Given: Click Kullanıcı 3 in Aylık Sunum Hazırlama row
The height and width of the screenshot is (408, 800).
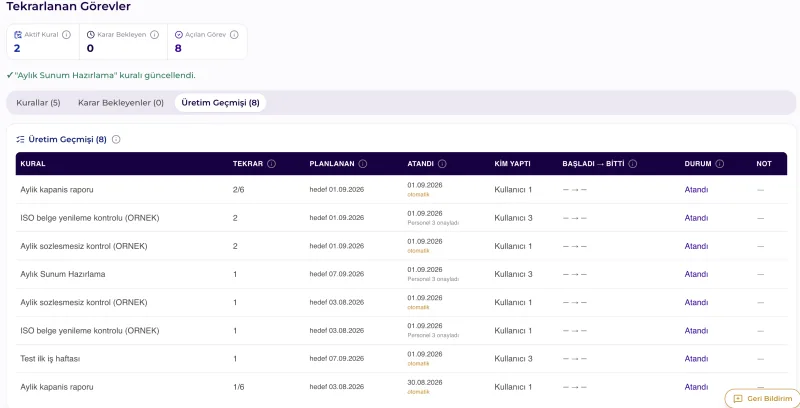Looking at the screenshot, I should (513, 274).
